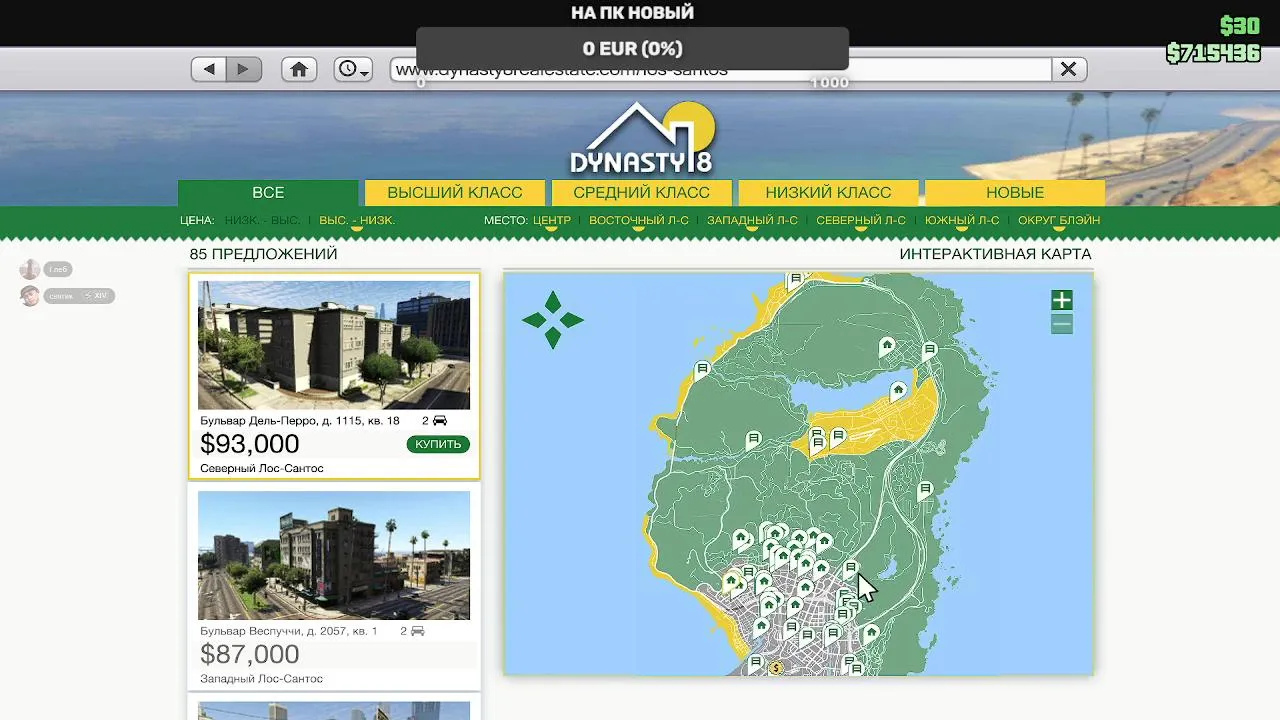
Task: Click the website address bar
Action: pos(720,69)
